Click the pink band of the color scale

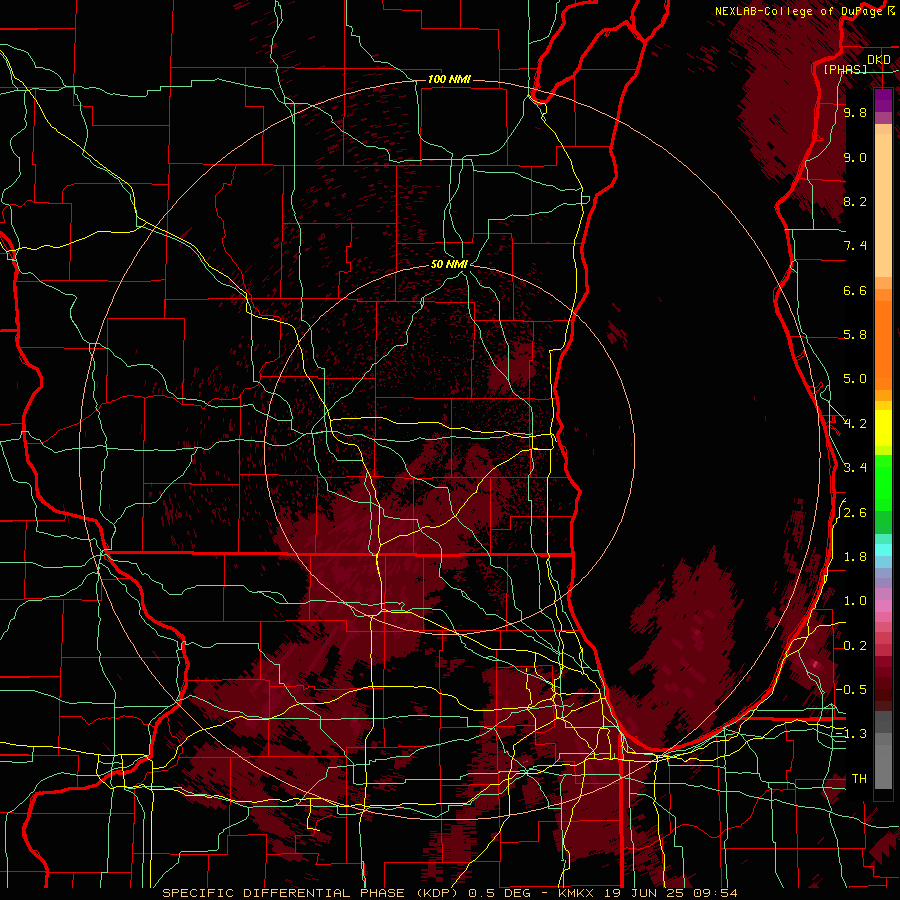[883, 606]
